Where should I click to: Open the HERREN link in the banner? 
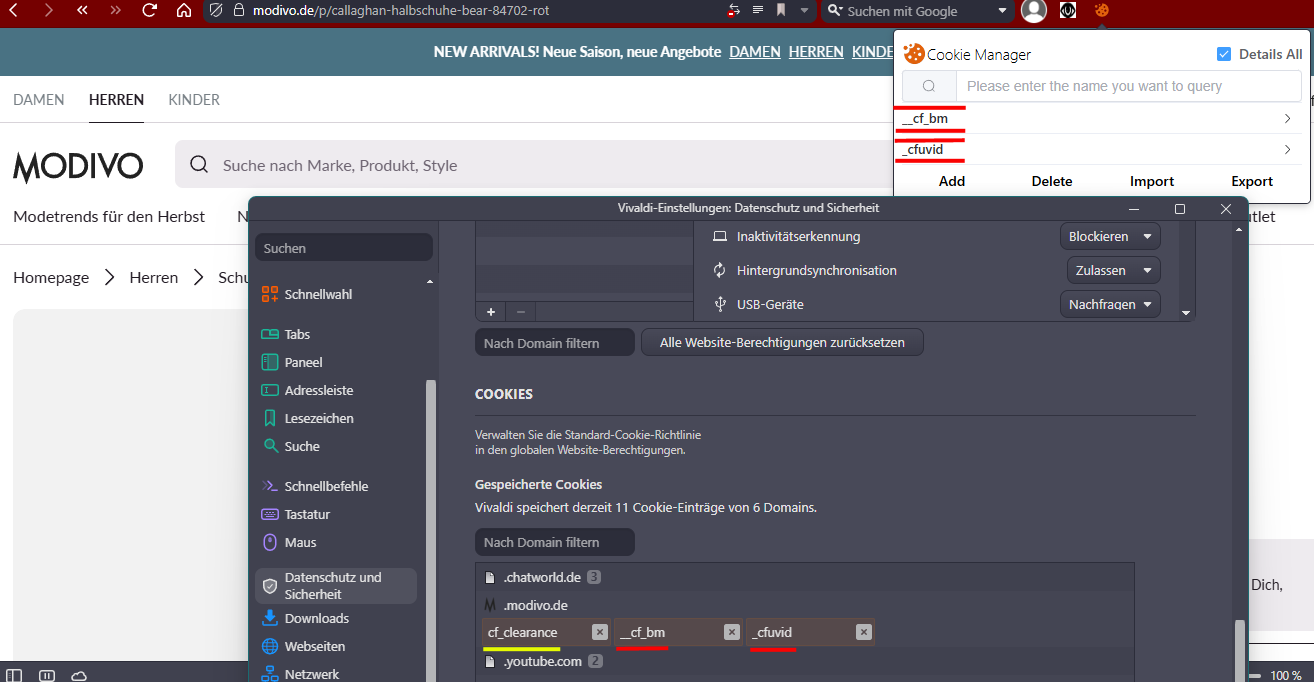816,51
